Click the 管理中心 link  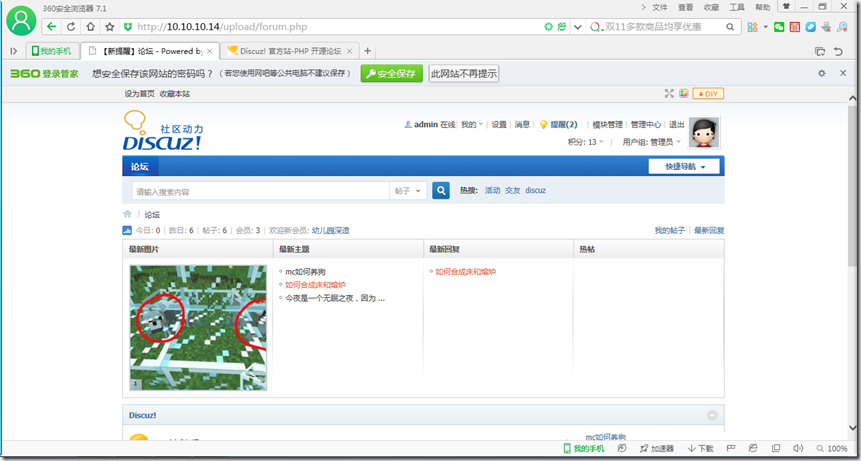646,125
